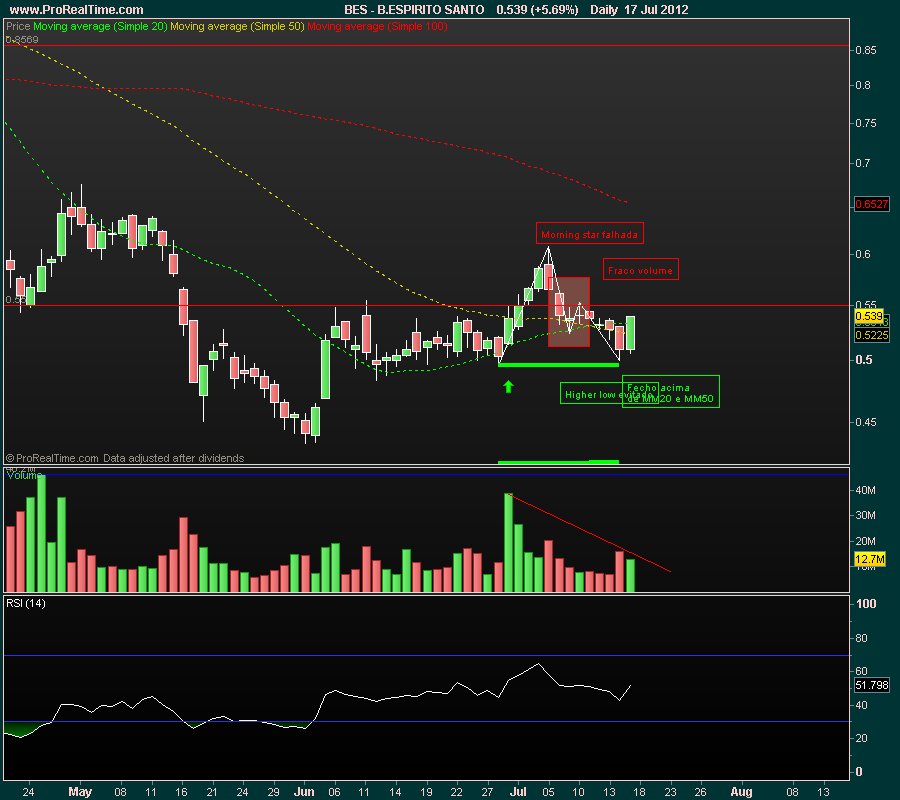Select the May month label on time axis
The image size is (900, 800).
pos(80,792)
